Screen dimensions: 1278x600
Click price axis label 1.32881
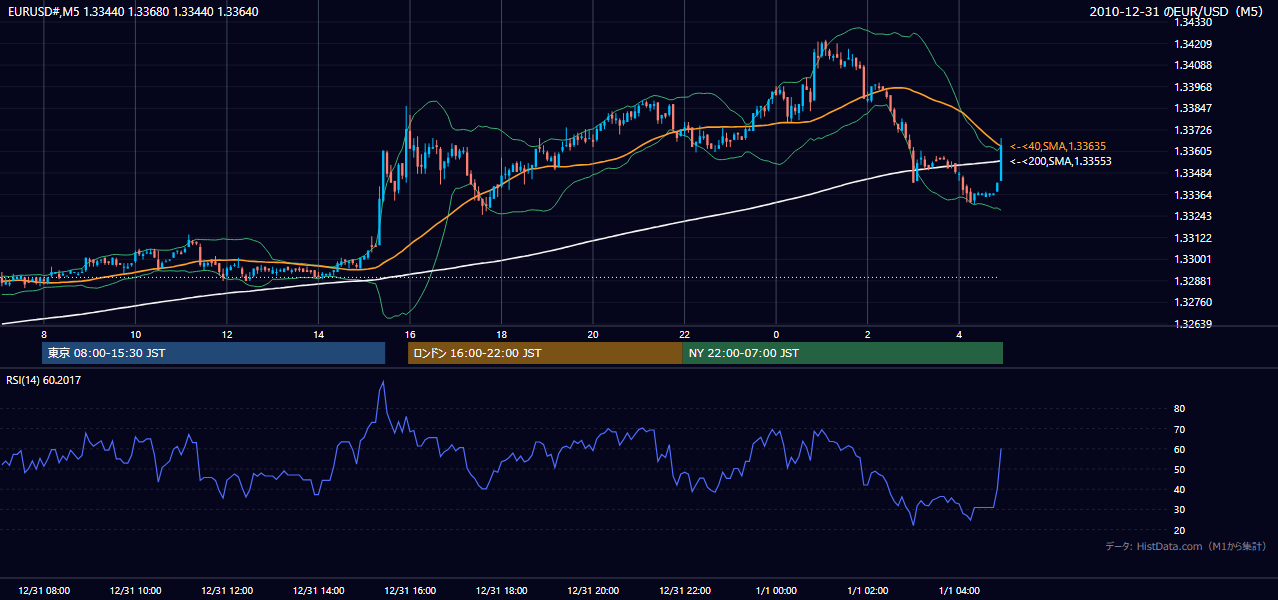1191,281
